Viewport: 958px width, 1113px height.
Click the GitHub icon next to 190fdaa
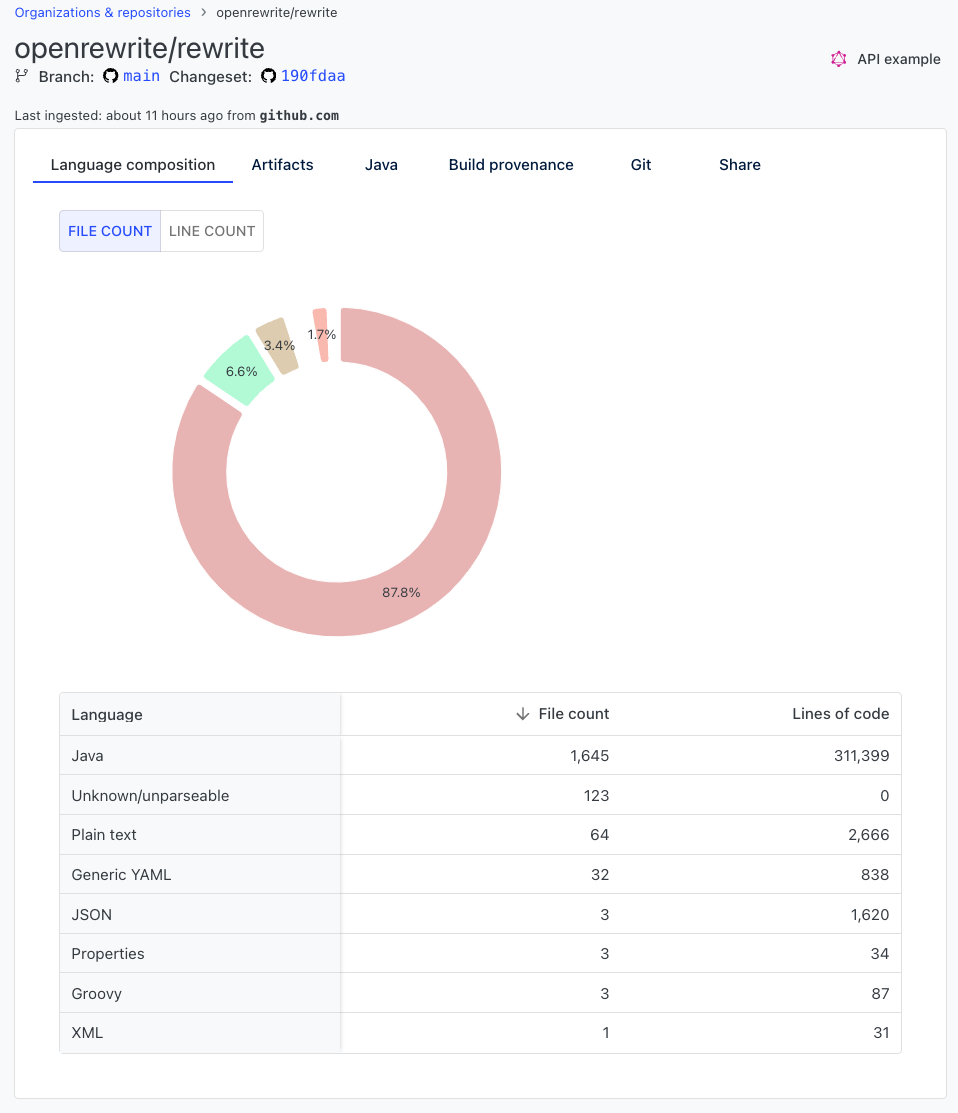(268, 76)
